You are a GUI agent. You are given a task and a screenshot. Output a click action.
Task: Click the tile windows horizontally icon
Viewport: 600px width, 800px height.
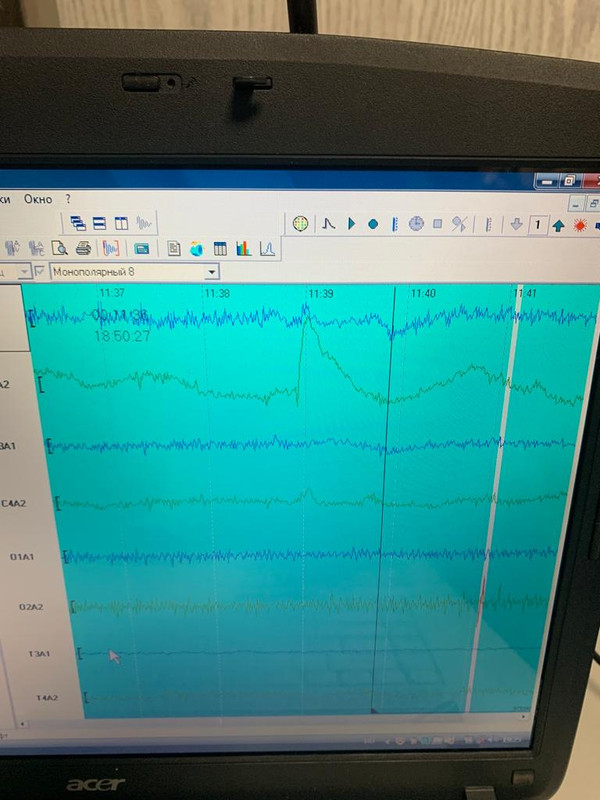click(x=99, y=223)
